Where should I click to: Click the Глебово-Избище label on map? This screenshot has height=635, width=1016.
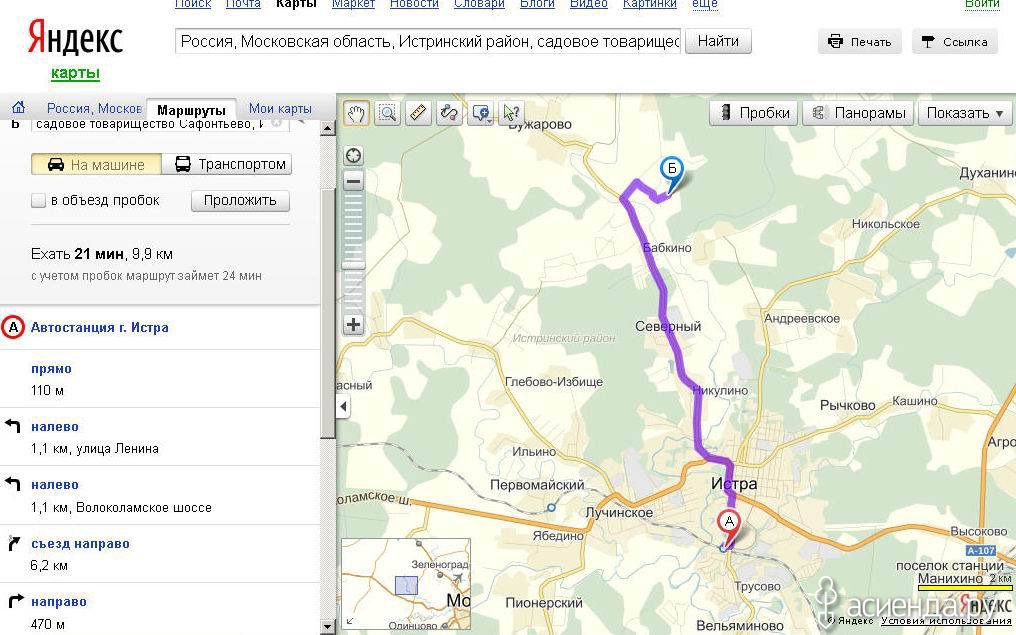(x=554, y=382)
